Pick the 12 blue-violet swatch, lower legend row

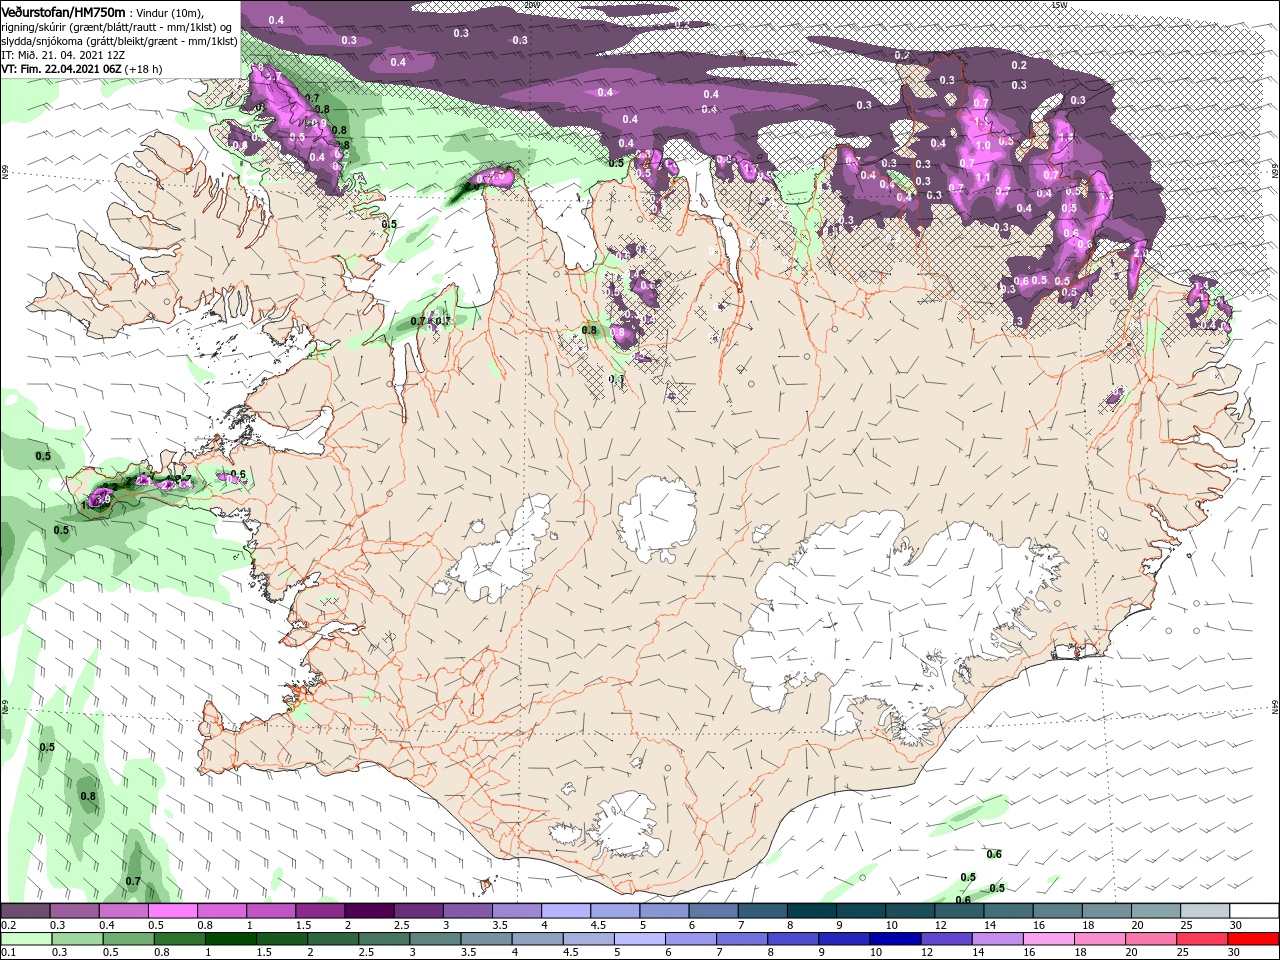coord(947,939)
